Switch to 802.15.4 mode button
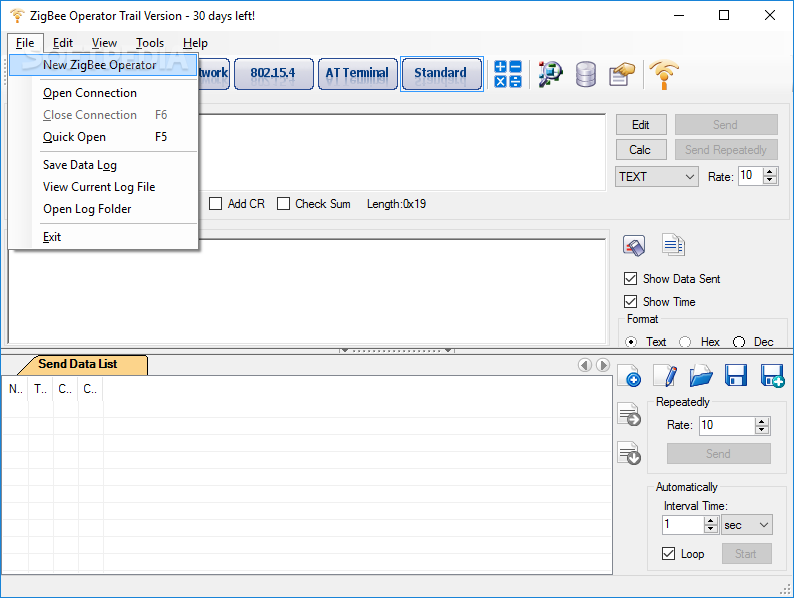Image resolution: width=794 pixels, height=598 pixels. point(273,74)
